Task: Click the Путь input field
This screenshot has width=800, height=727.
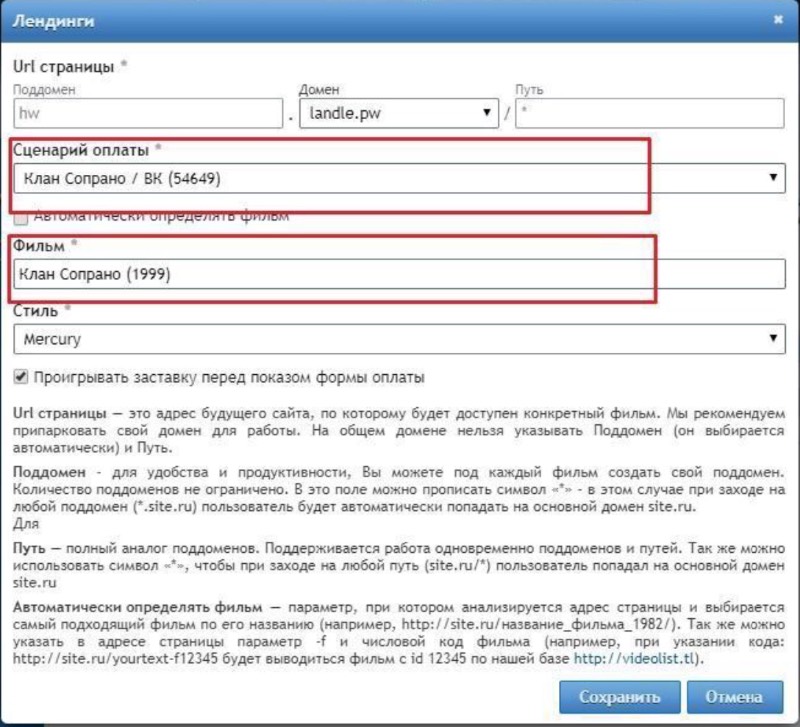Action: tap(650, 113)
